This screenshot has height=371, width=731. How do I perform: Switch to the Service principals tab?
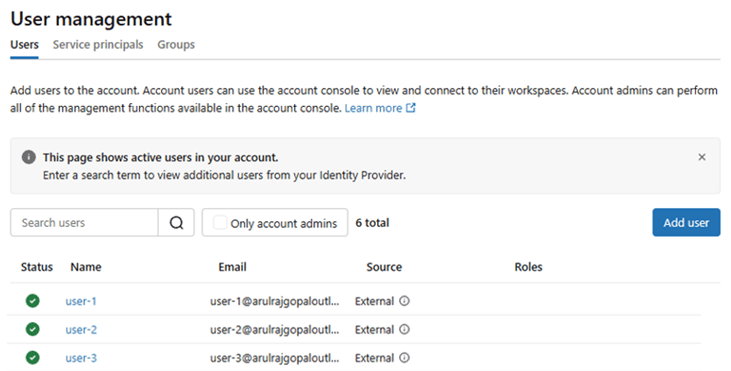98,45
